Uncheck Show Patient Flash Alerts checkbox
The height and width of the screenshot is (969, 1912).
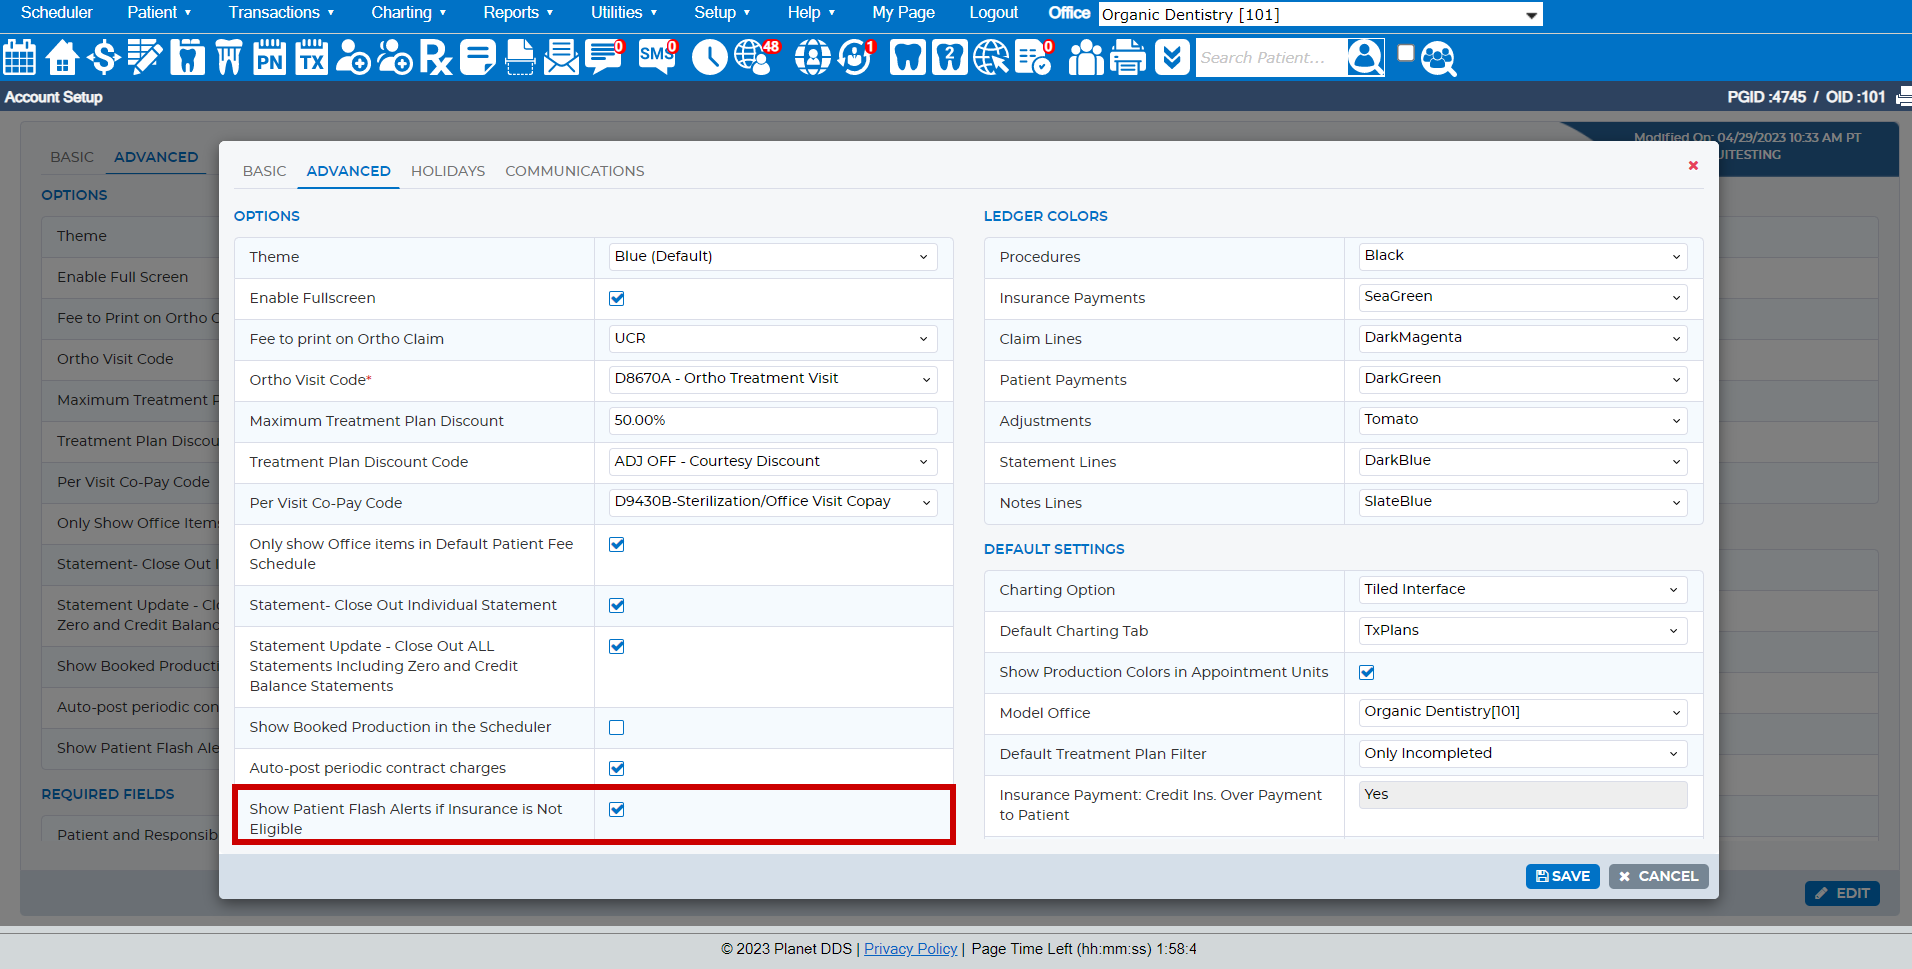[x=617, y=809]
